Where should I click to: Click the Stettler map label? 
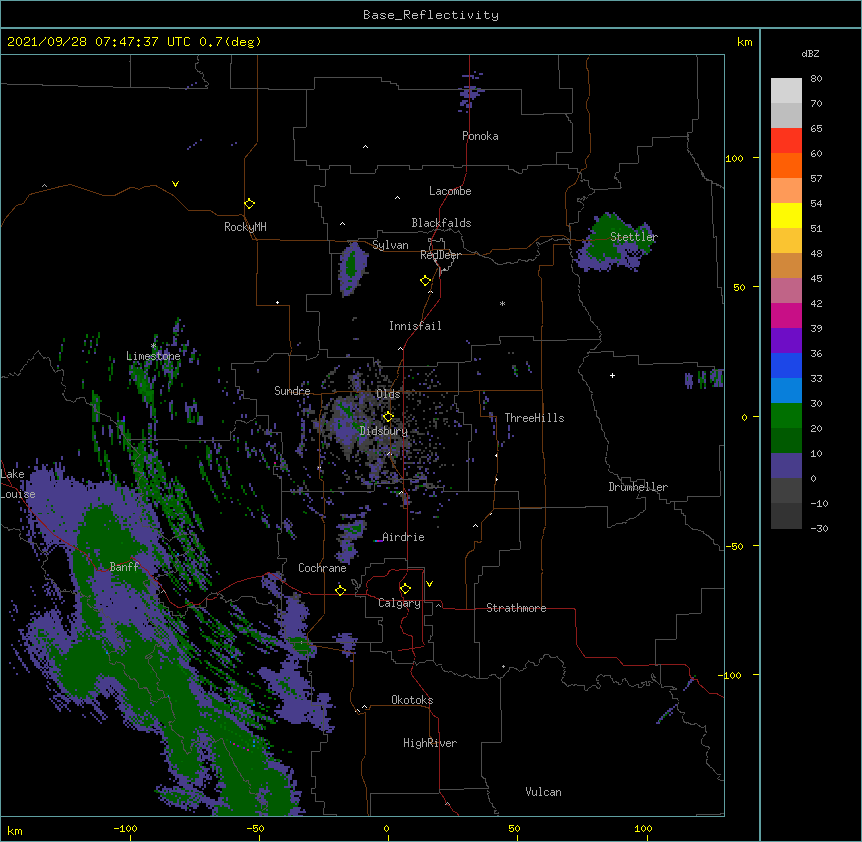(x=634, y=237)
